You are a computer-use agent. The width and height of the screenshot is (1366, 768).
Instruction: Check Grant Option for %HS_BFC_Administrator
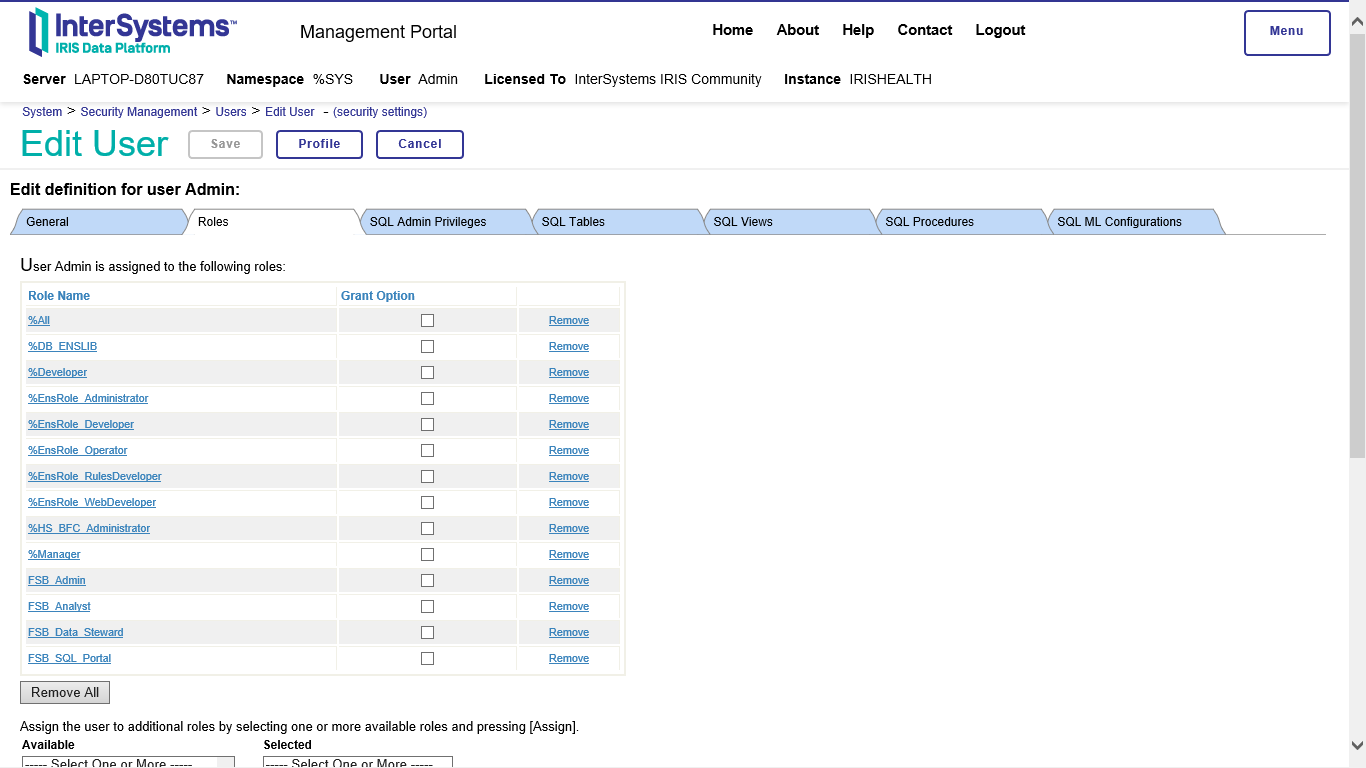(427, 528)
